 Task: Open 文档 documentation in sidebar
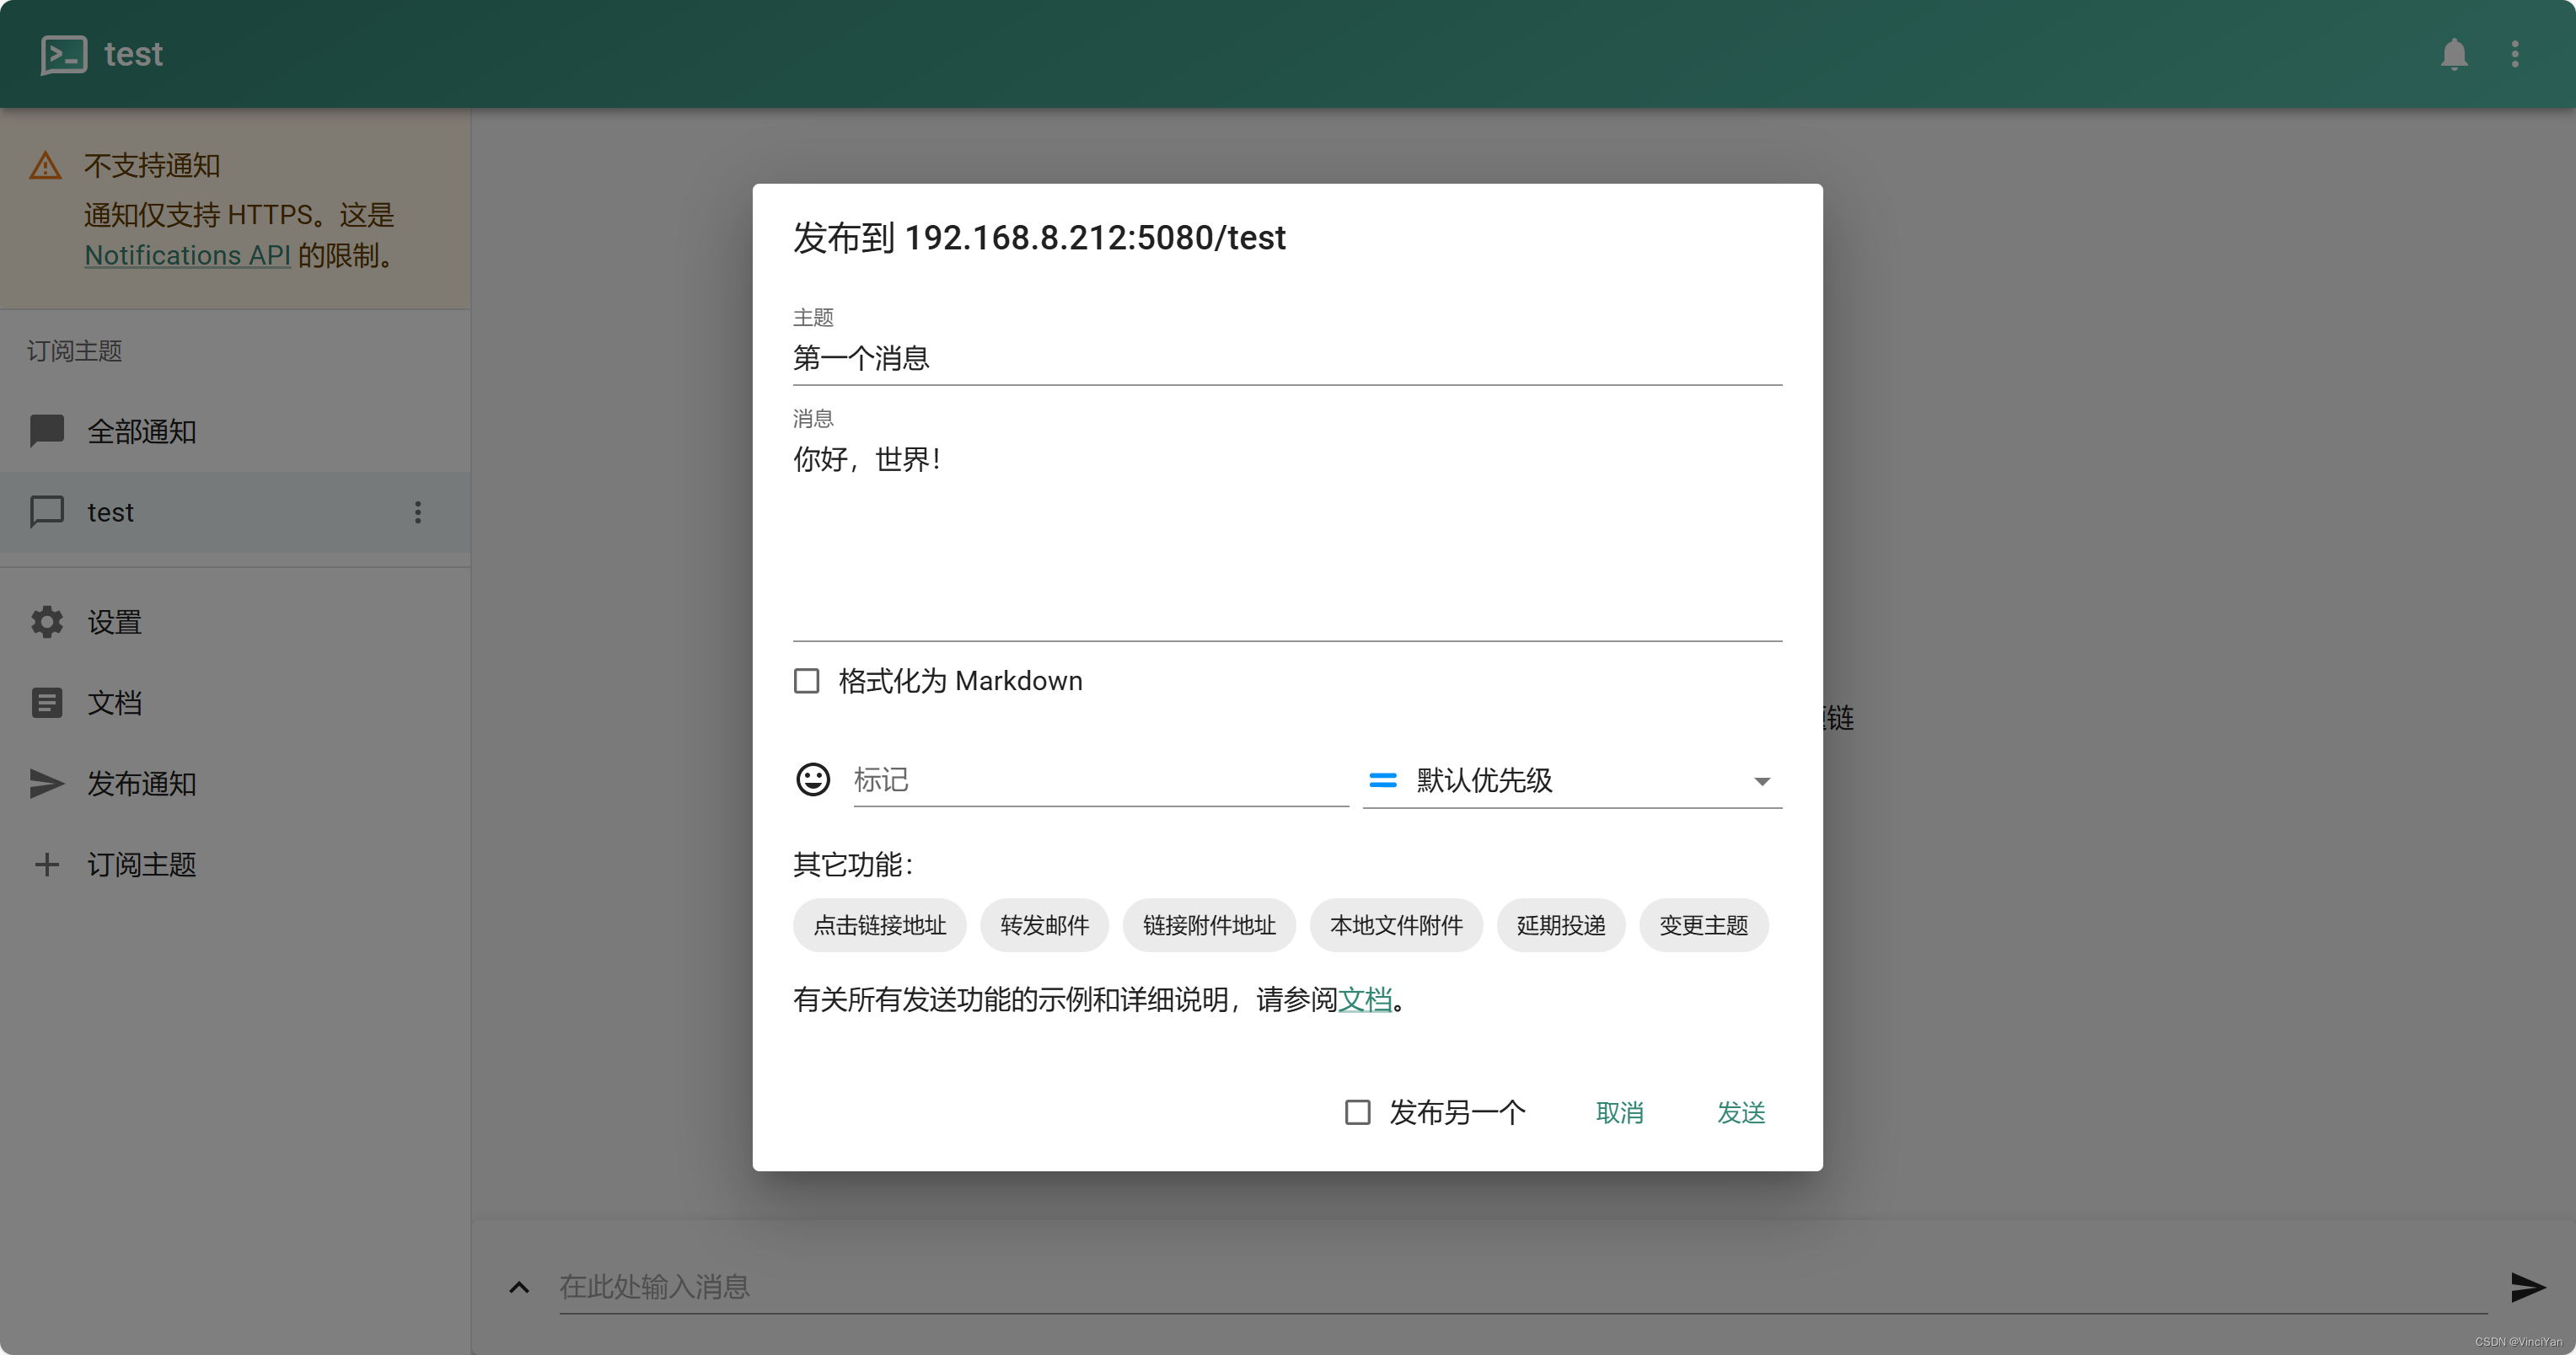pos(235,703)
